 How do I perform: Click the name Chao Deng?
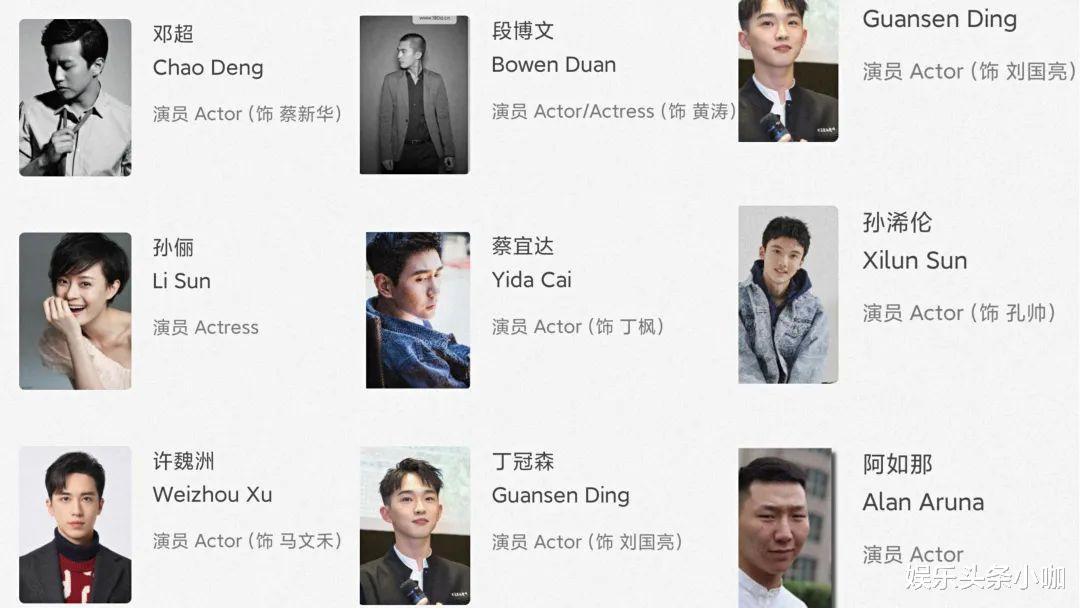click(x=208, y=68)
